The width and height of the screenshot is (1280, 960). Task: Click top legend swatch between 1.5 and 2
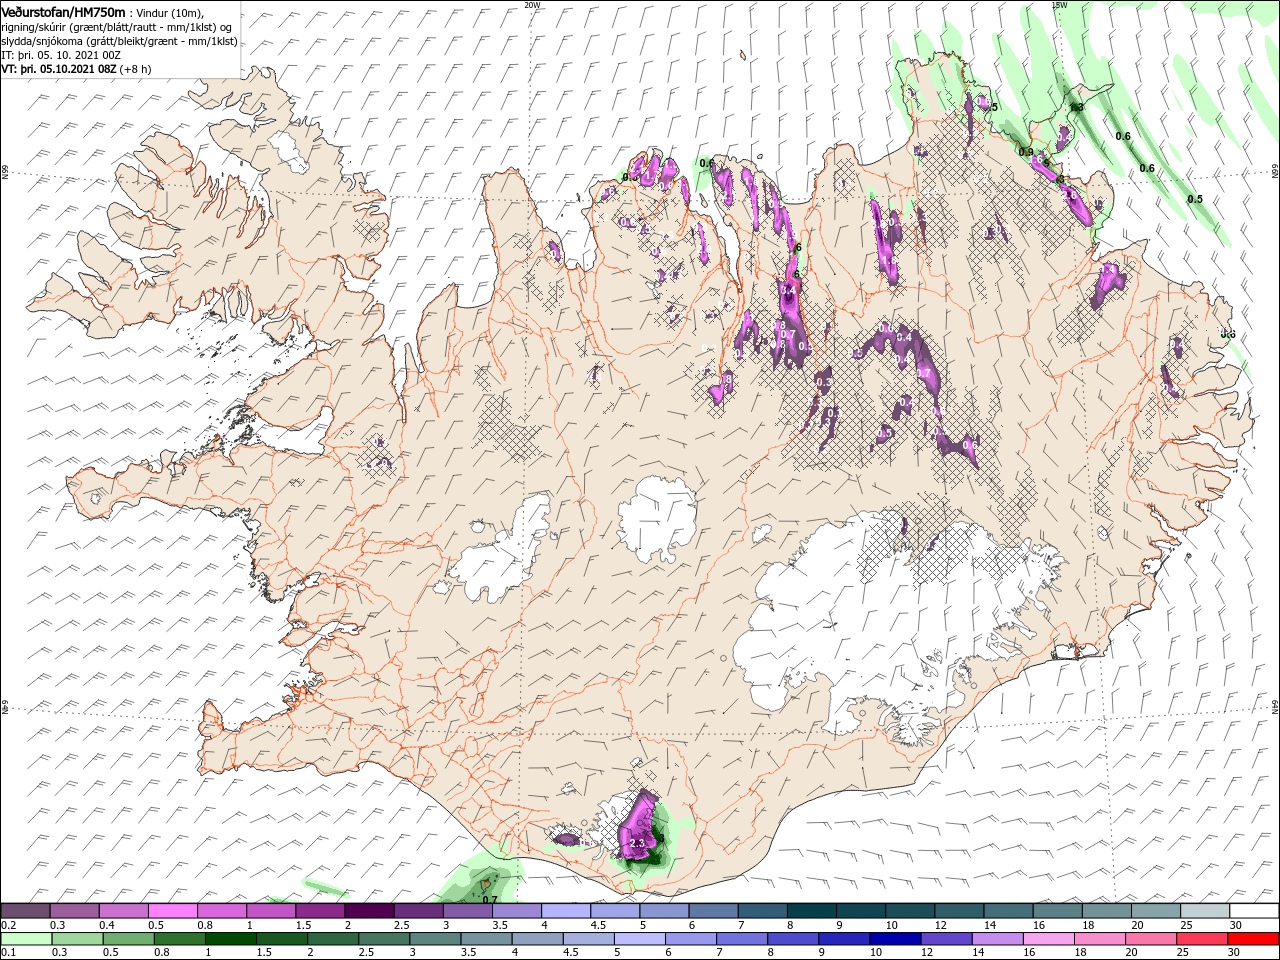[319, 911]
